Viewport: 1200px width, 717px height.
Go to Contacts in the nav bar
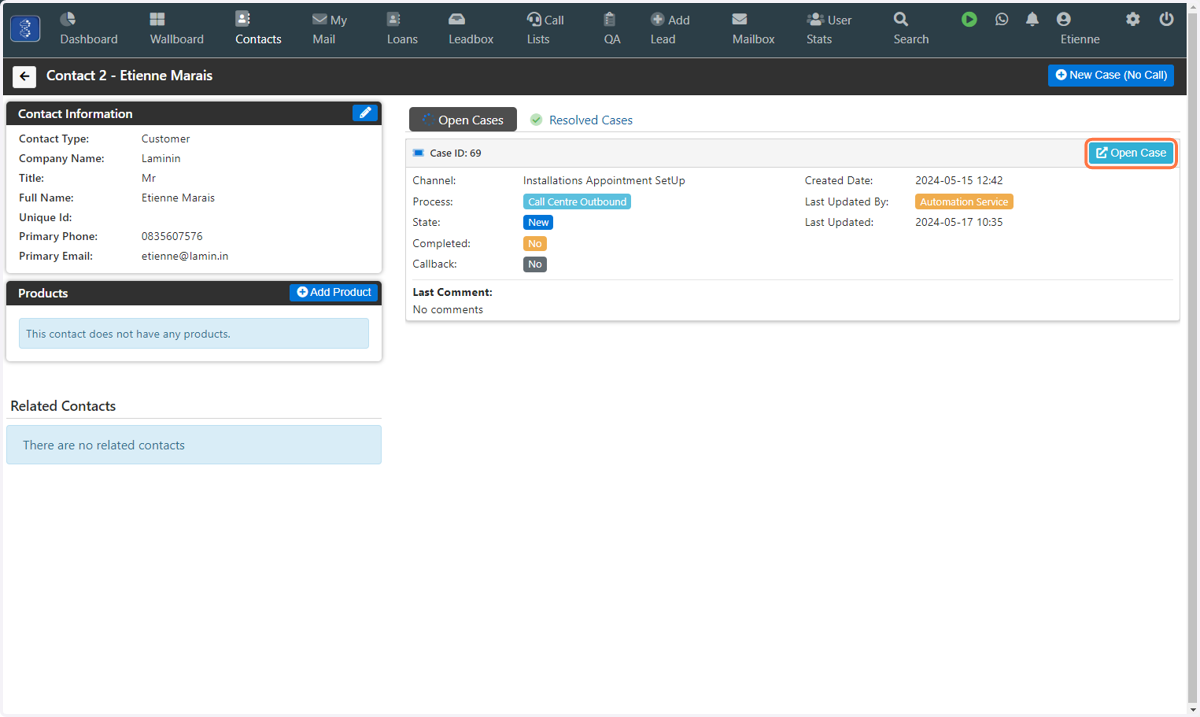(258, 29)
